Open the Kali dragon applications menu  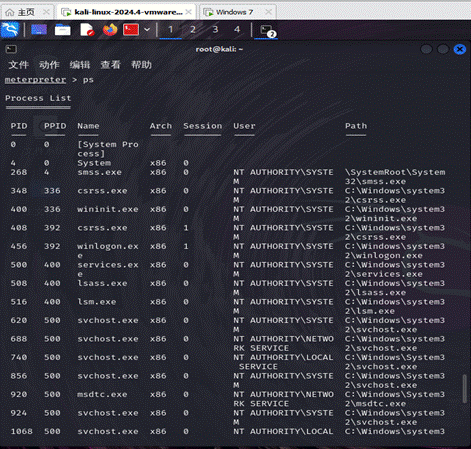point(10,30)
